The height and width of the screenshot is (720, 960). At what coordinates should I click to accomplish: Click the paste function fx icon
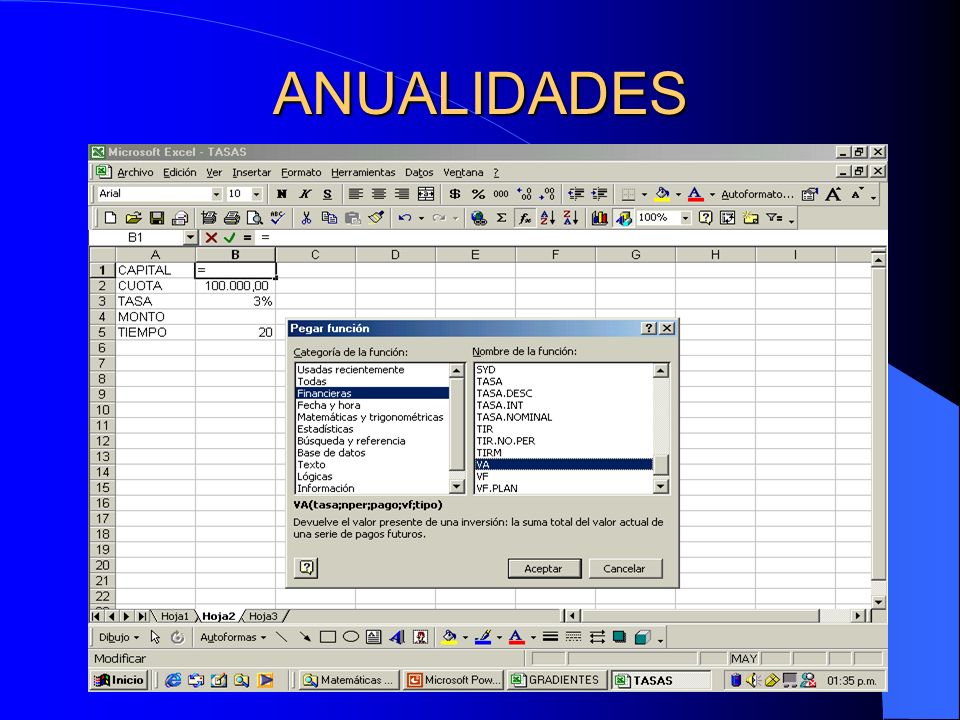pyautogui.click(x=525, y=217)
